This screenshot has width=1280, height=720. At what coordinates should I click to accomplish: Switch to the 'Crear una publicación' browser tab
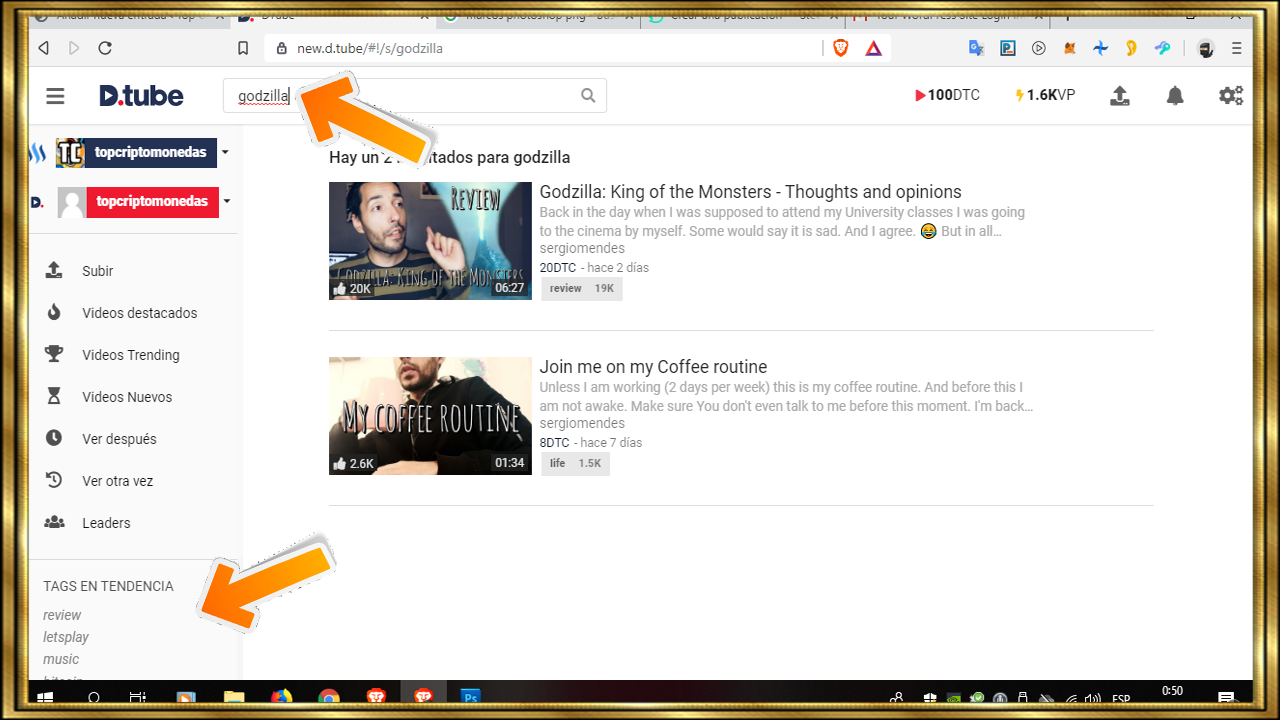[x=742, y=17]
